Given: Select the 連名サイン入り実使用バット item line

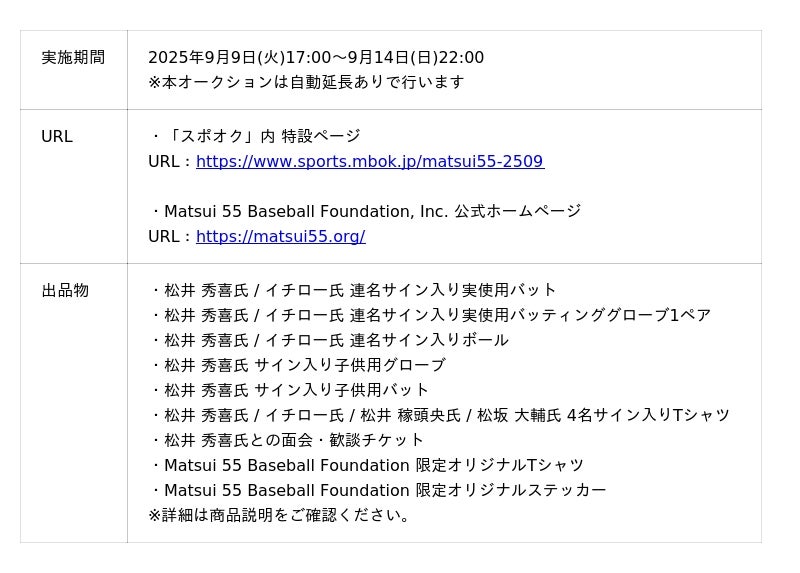Looking at the screenshot, I should click(352, 291).
